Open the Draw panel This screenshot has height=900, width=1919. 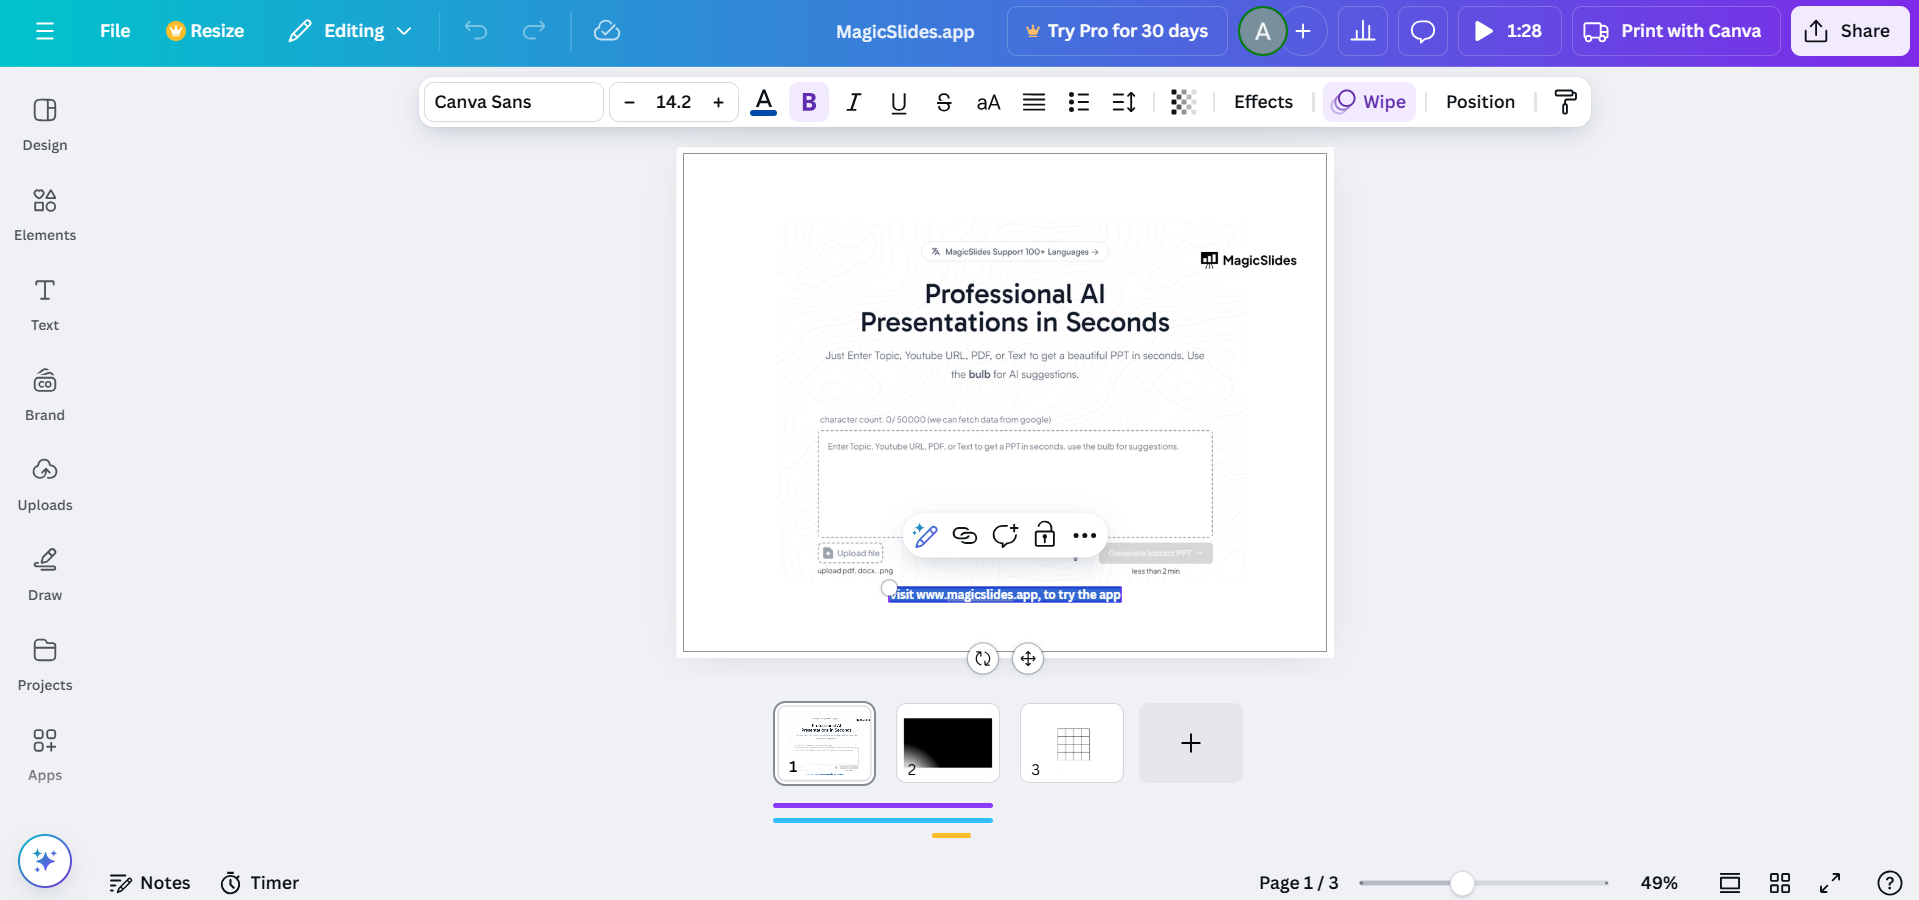[45, 574]
